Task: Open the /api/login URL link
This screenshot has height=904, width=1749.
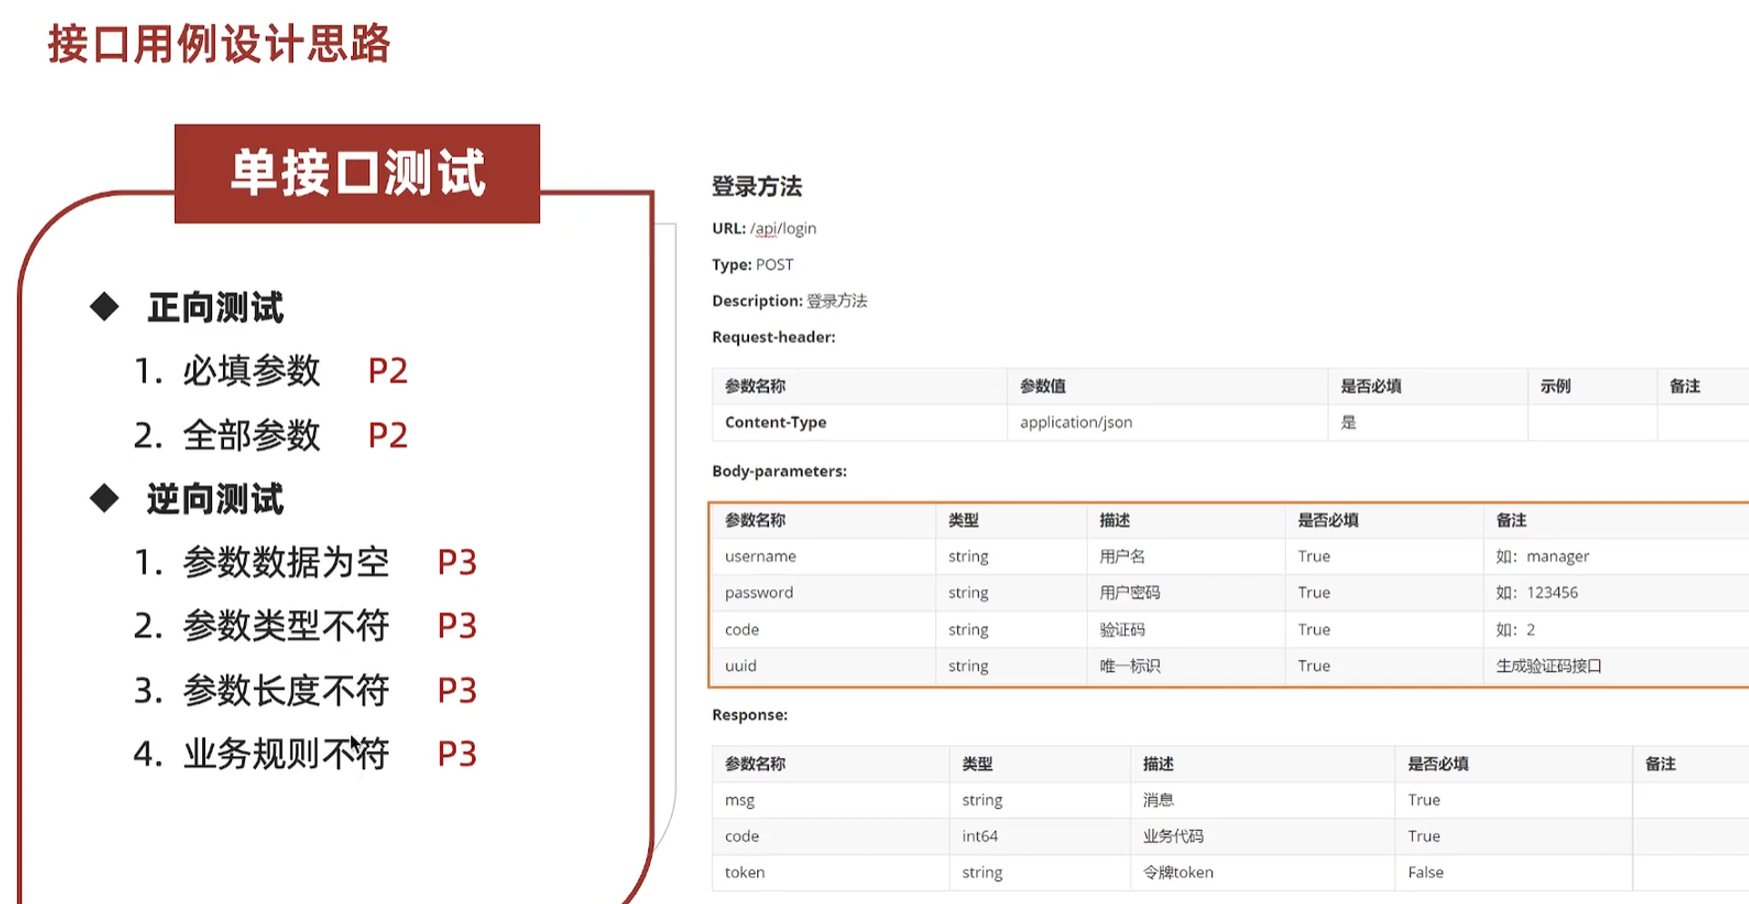Action: coord(784,228)
